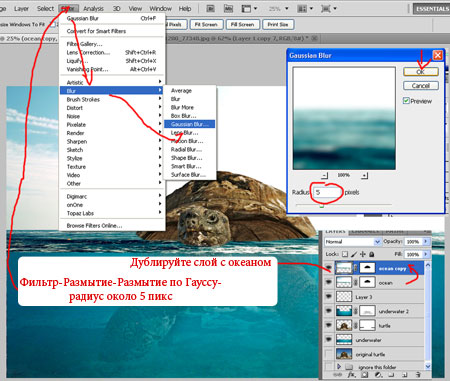The width and height of the screenshot is (450, 381).
Task: Hide the underwater 2 layer
Action: [329, 311]
